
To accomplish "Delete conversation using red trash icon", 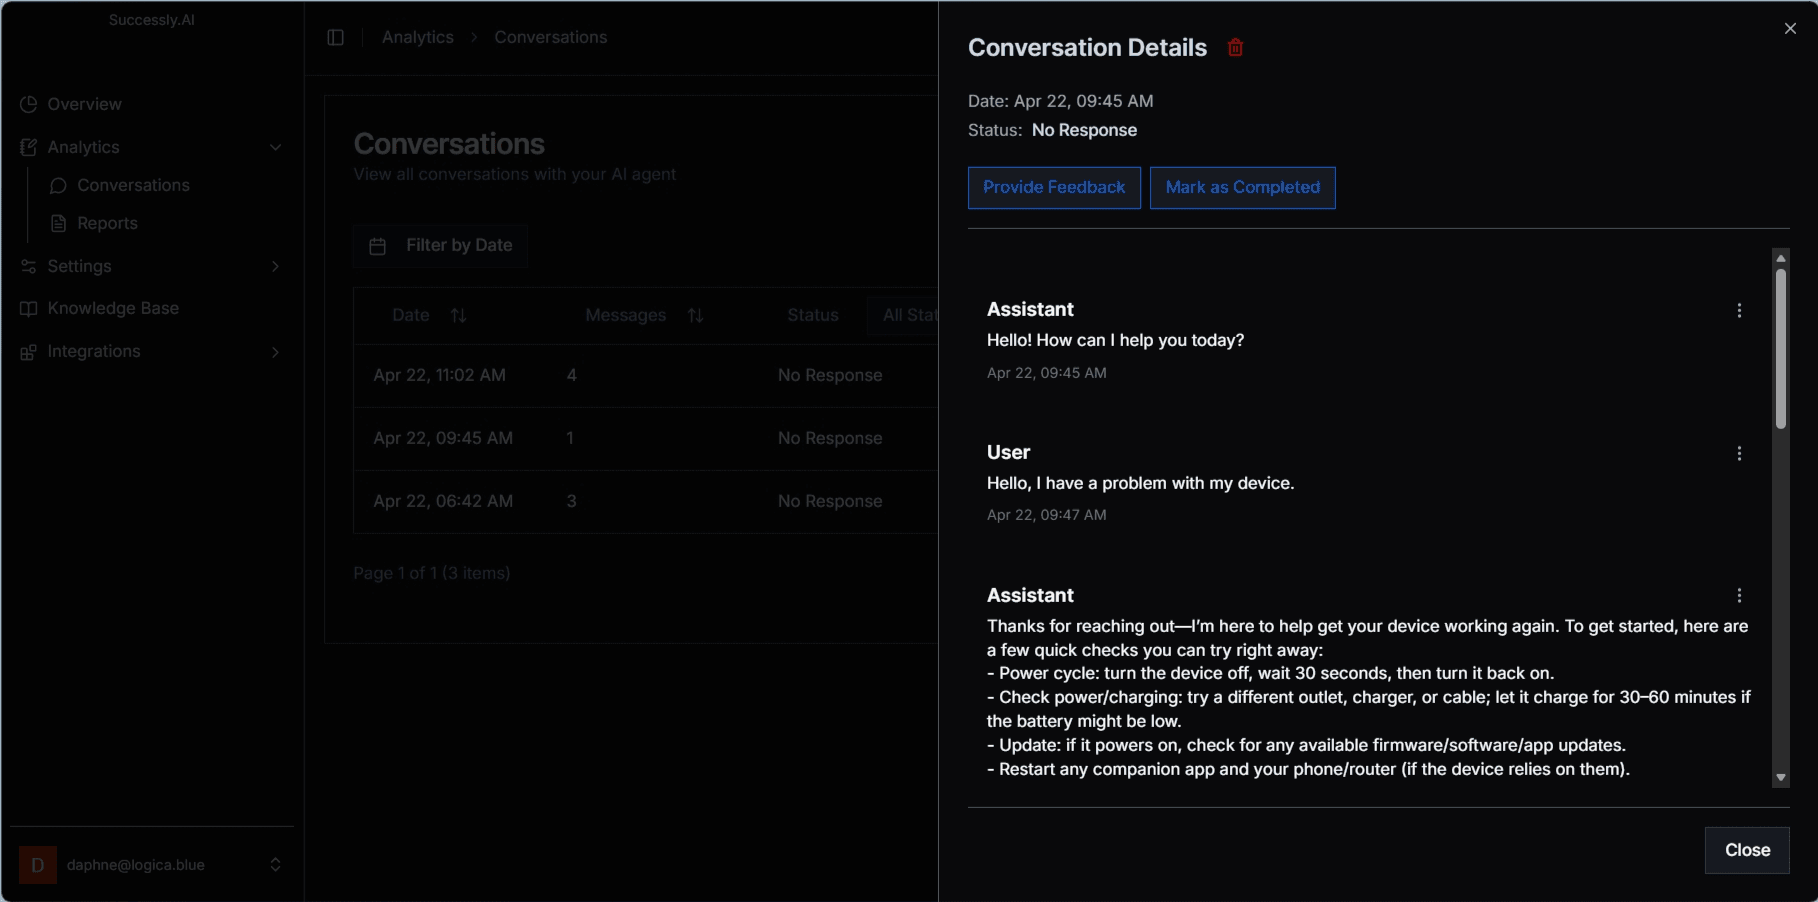I will tap(1235, 48).
